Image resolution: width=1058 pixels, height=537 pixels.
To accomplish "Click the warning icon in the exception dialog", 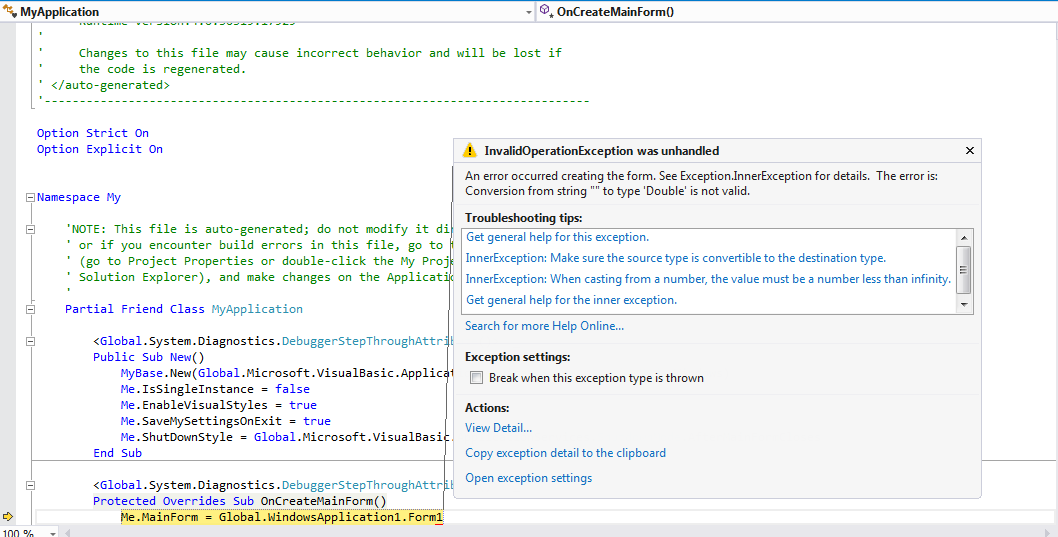I will click(x=469, y=151).
